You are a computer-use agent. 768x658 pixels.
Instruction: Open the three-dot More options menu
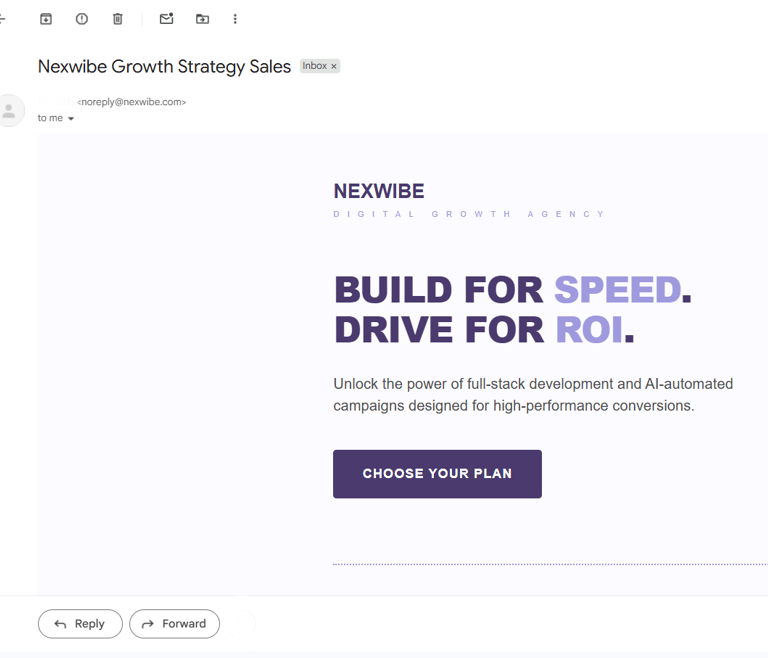(x=235, y=19)
